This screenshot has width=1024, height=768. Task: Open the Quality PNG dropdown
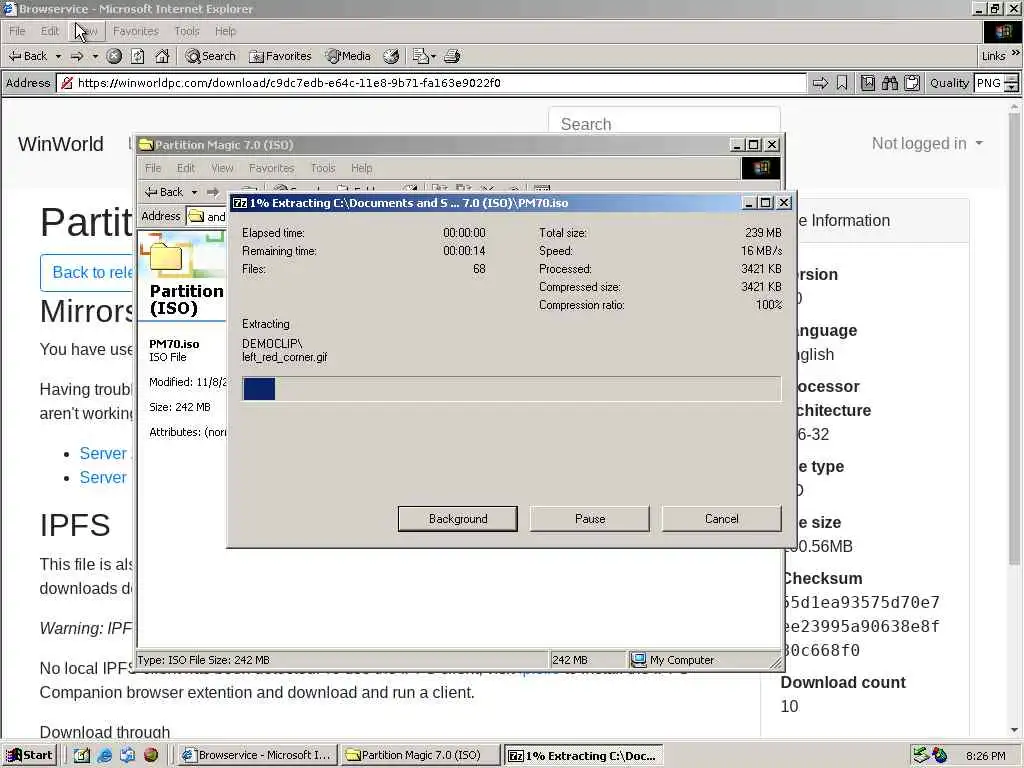996,83
